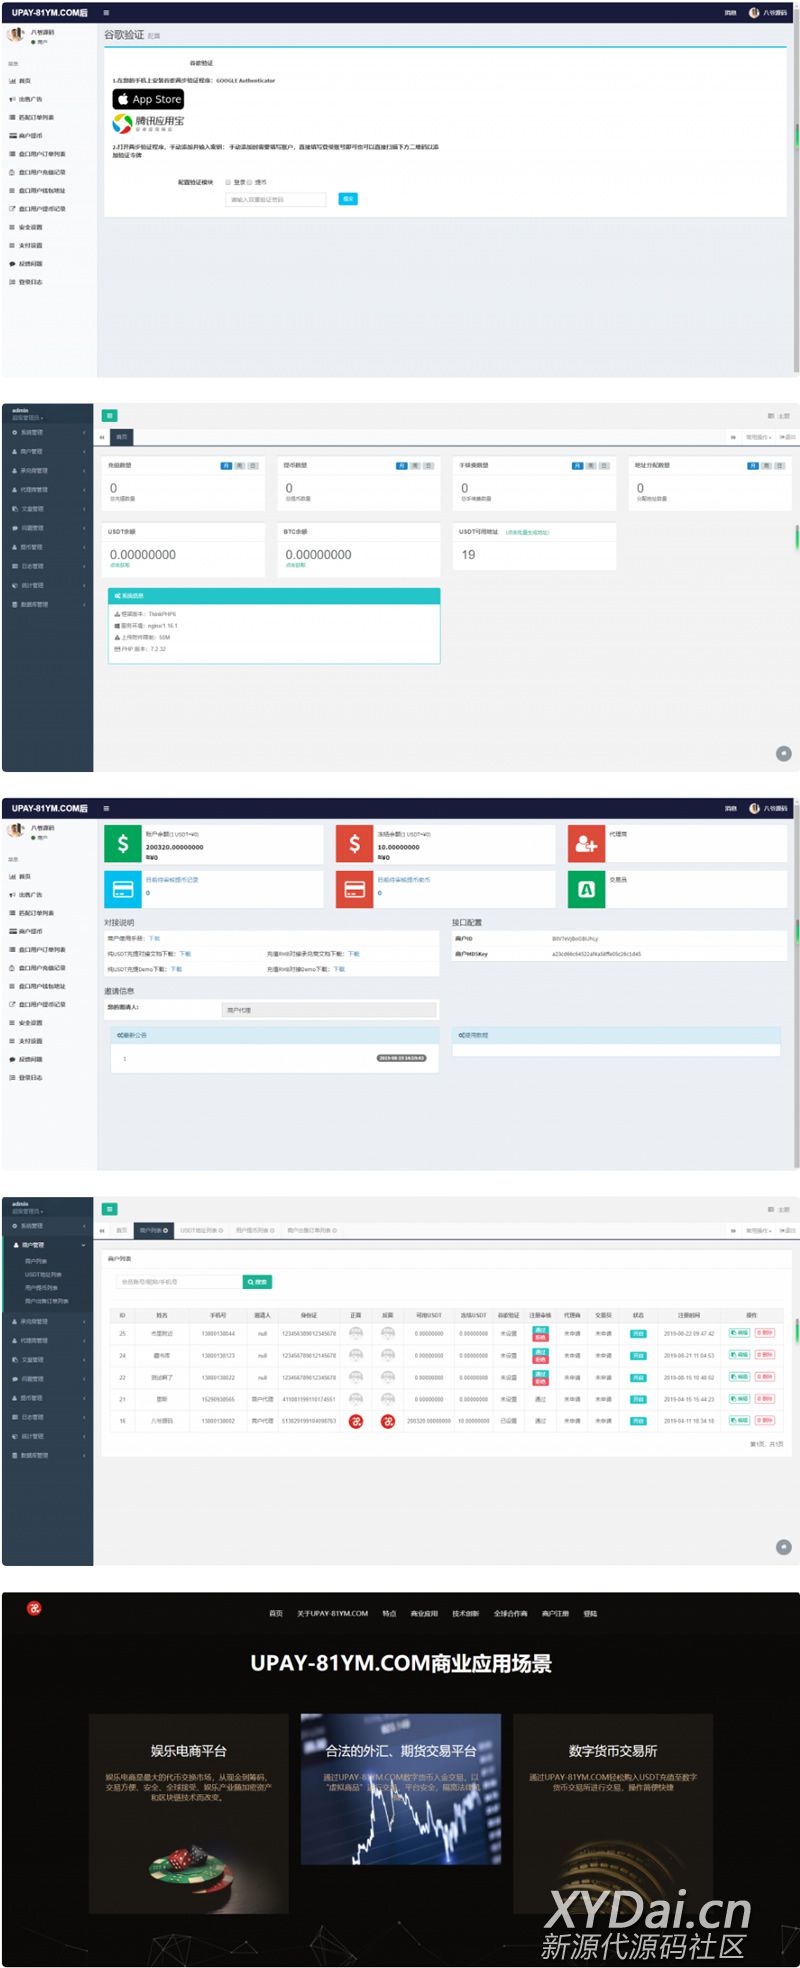
Task: Open red front ID photo in row 16
Action: coord(355,1421)
